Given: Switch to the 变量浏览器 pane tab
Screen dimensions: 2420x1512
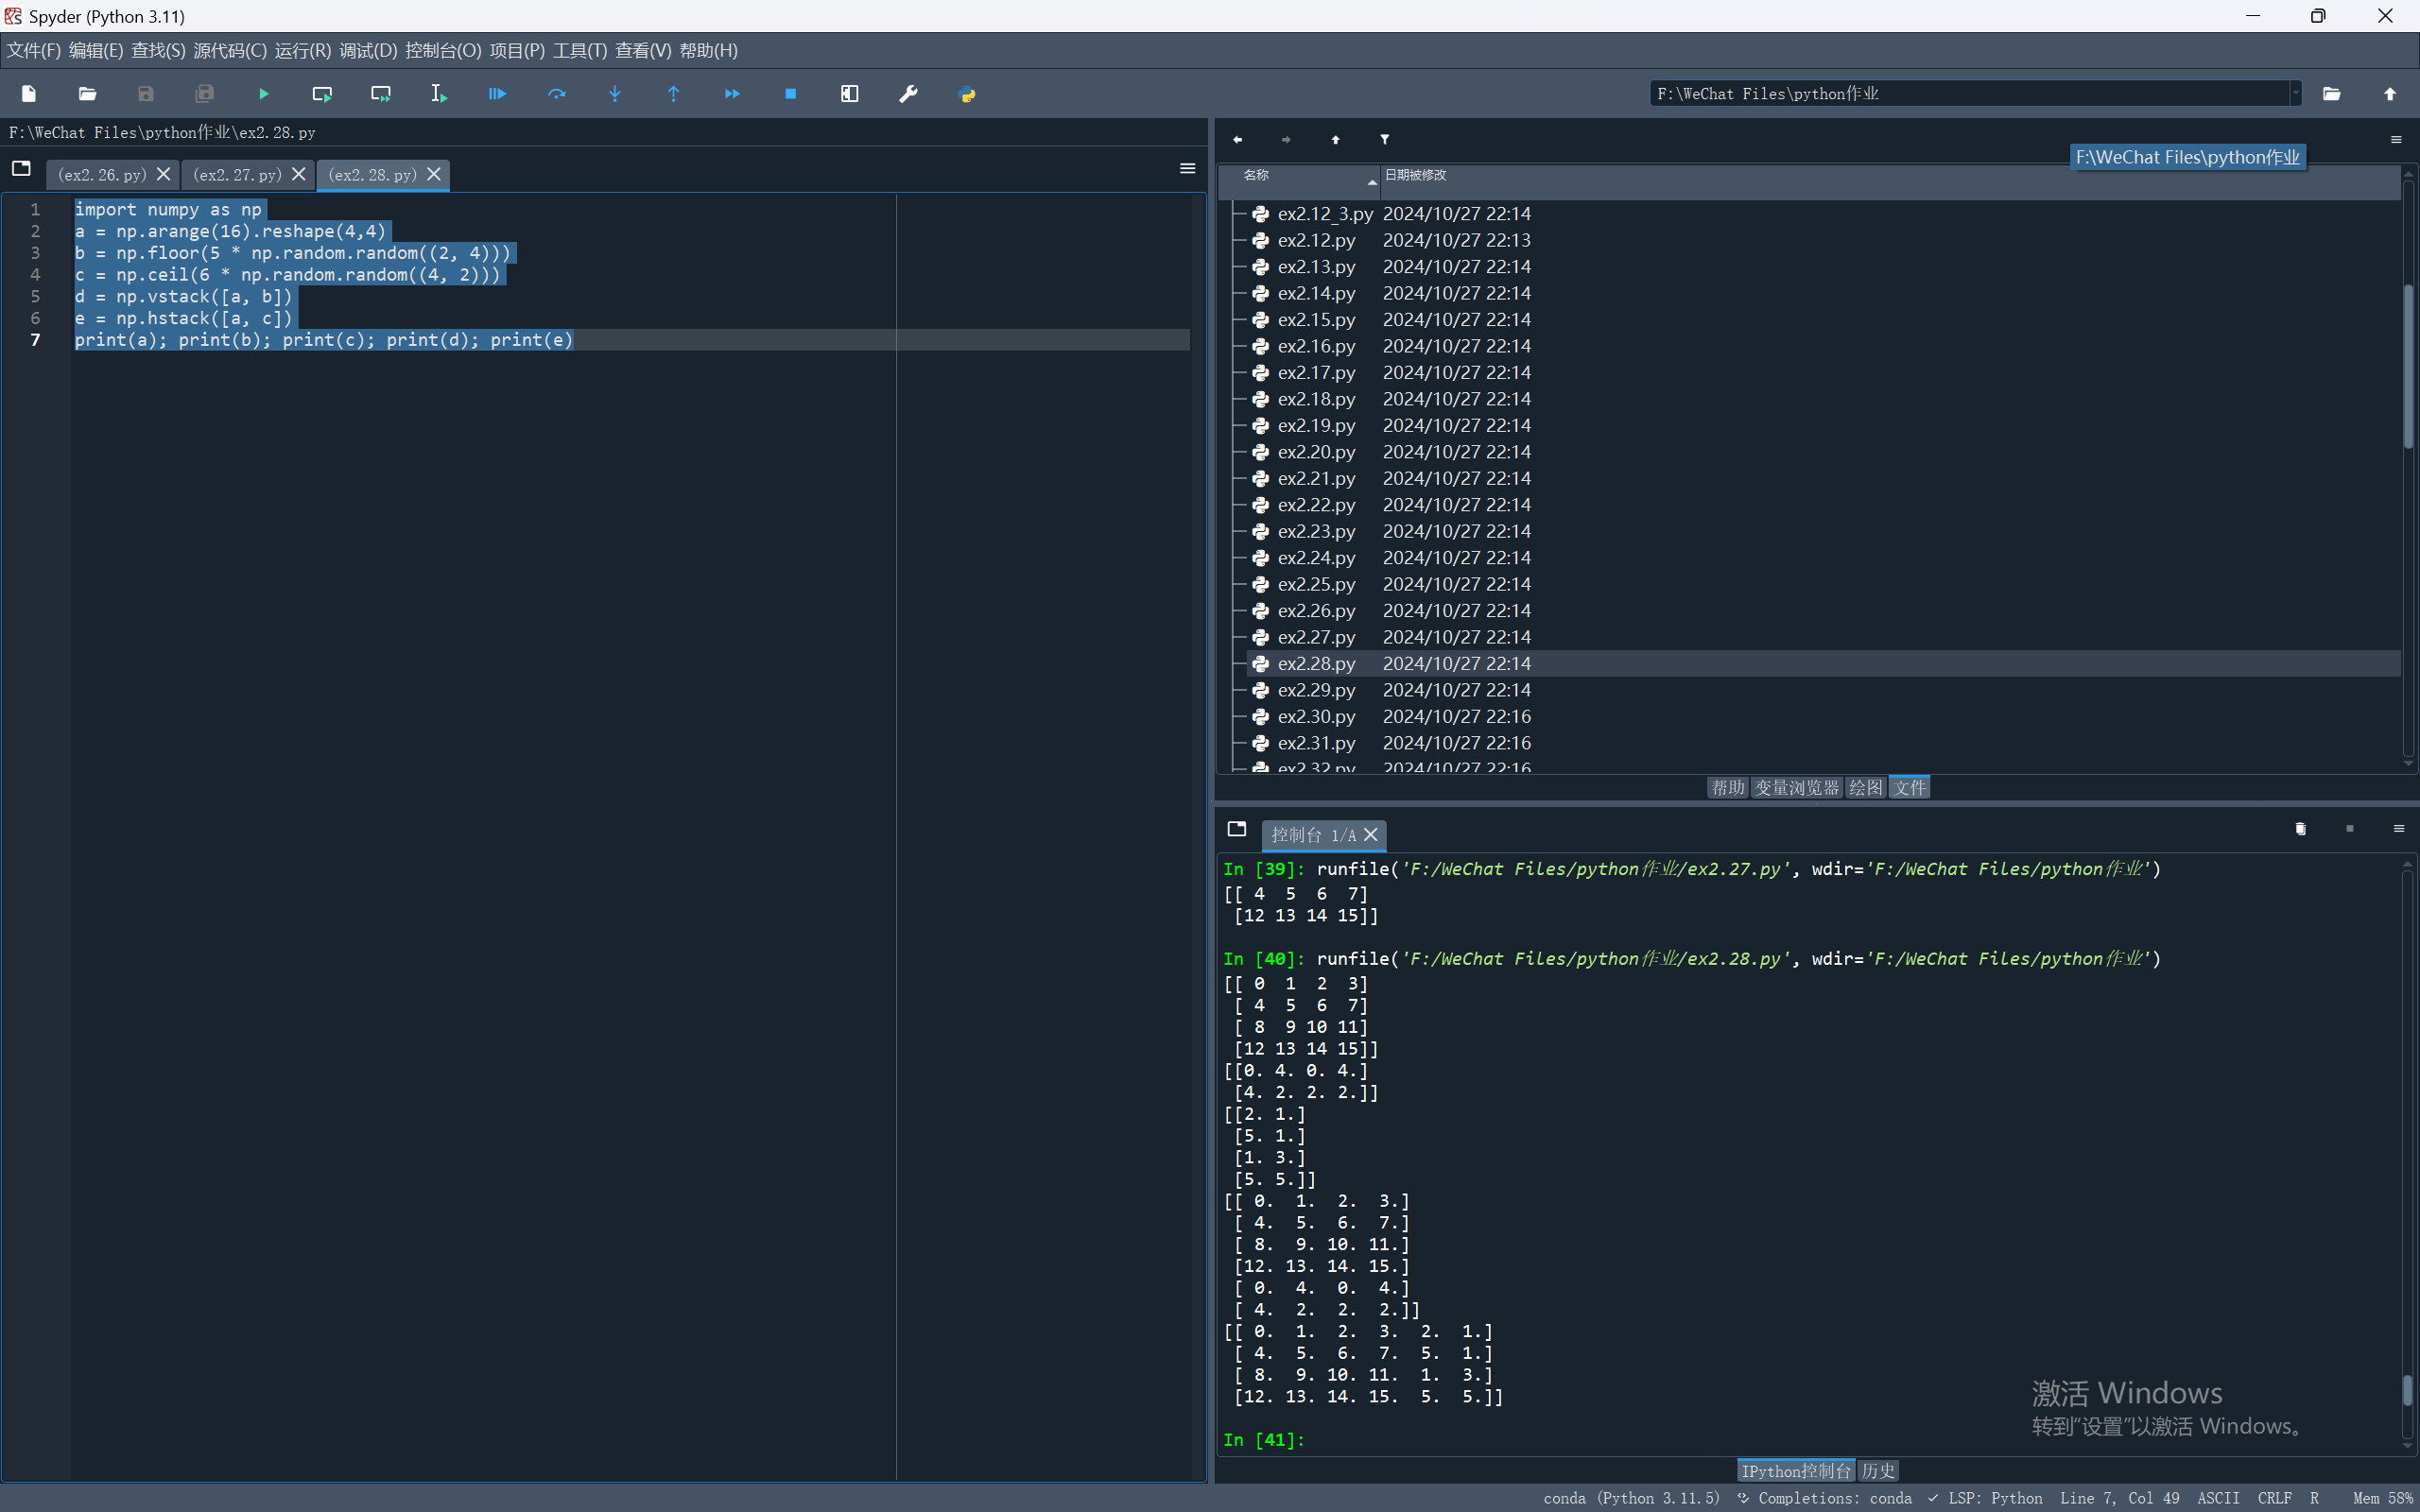Looking at the screenshot, I should 1796,788.
